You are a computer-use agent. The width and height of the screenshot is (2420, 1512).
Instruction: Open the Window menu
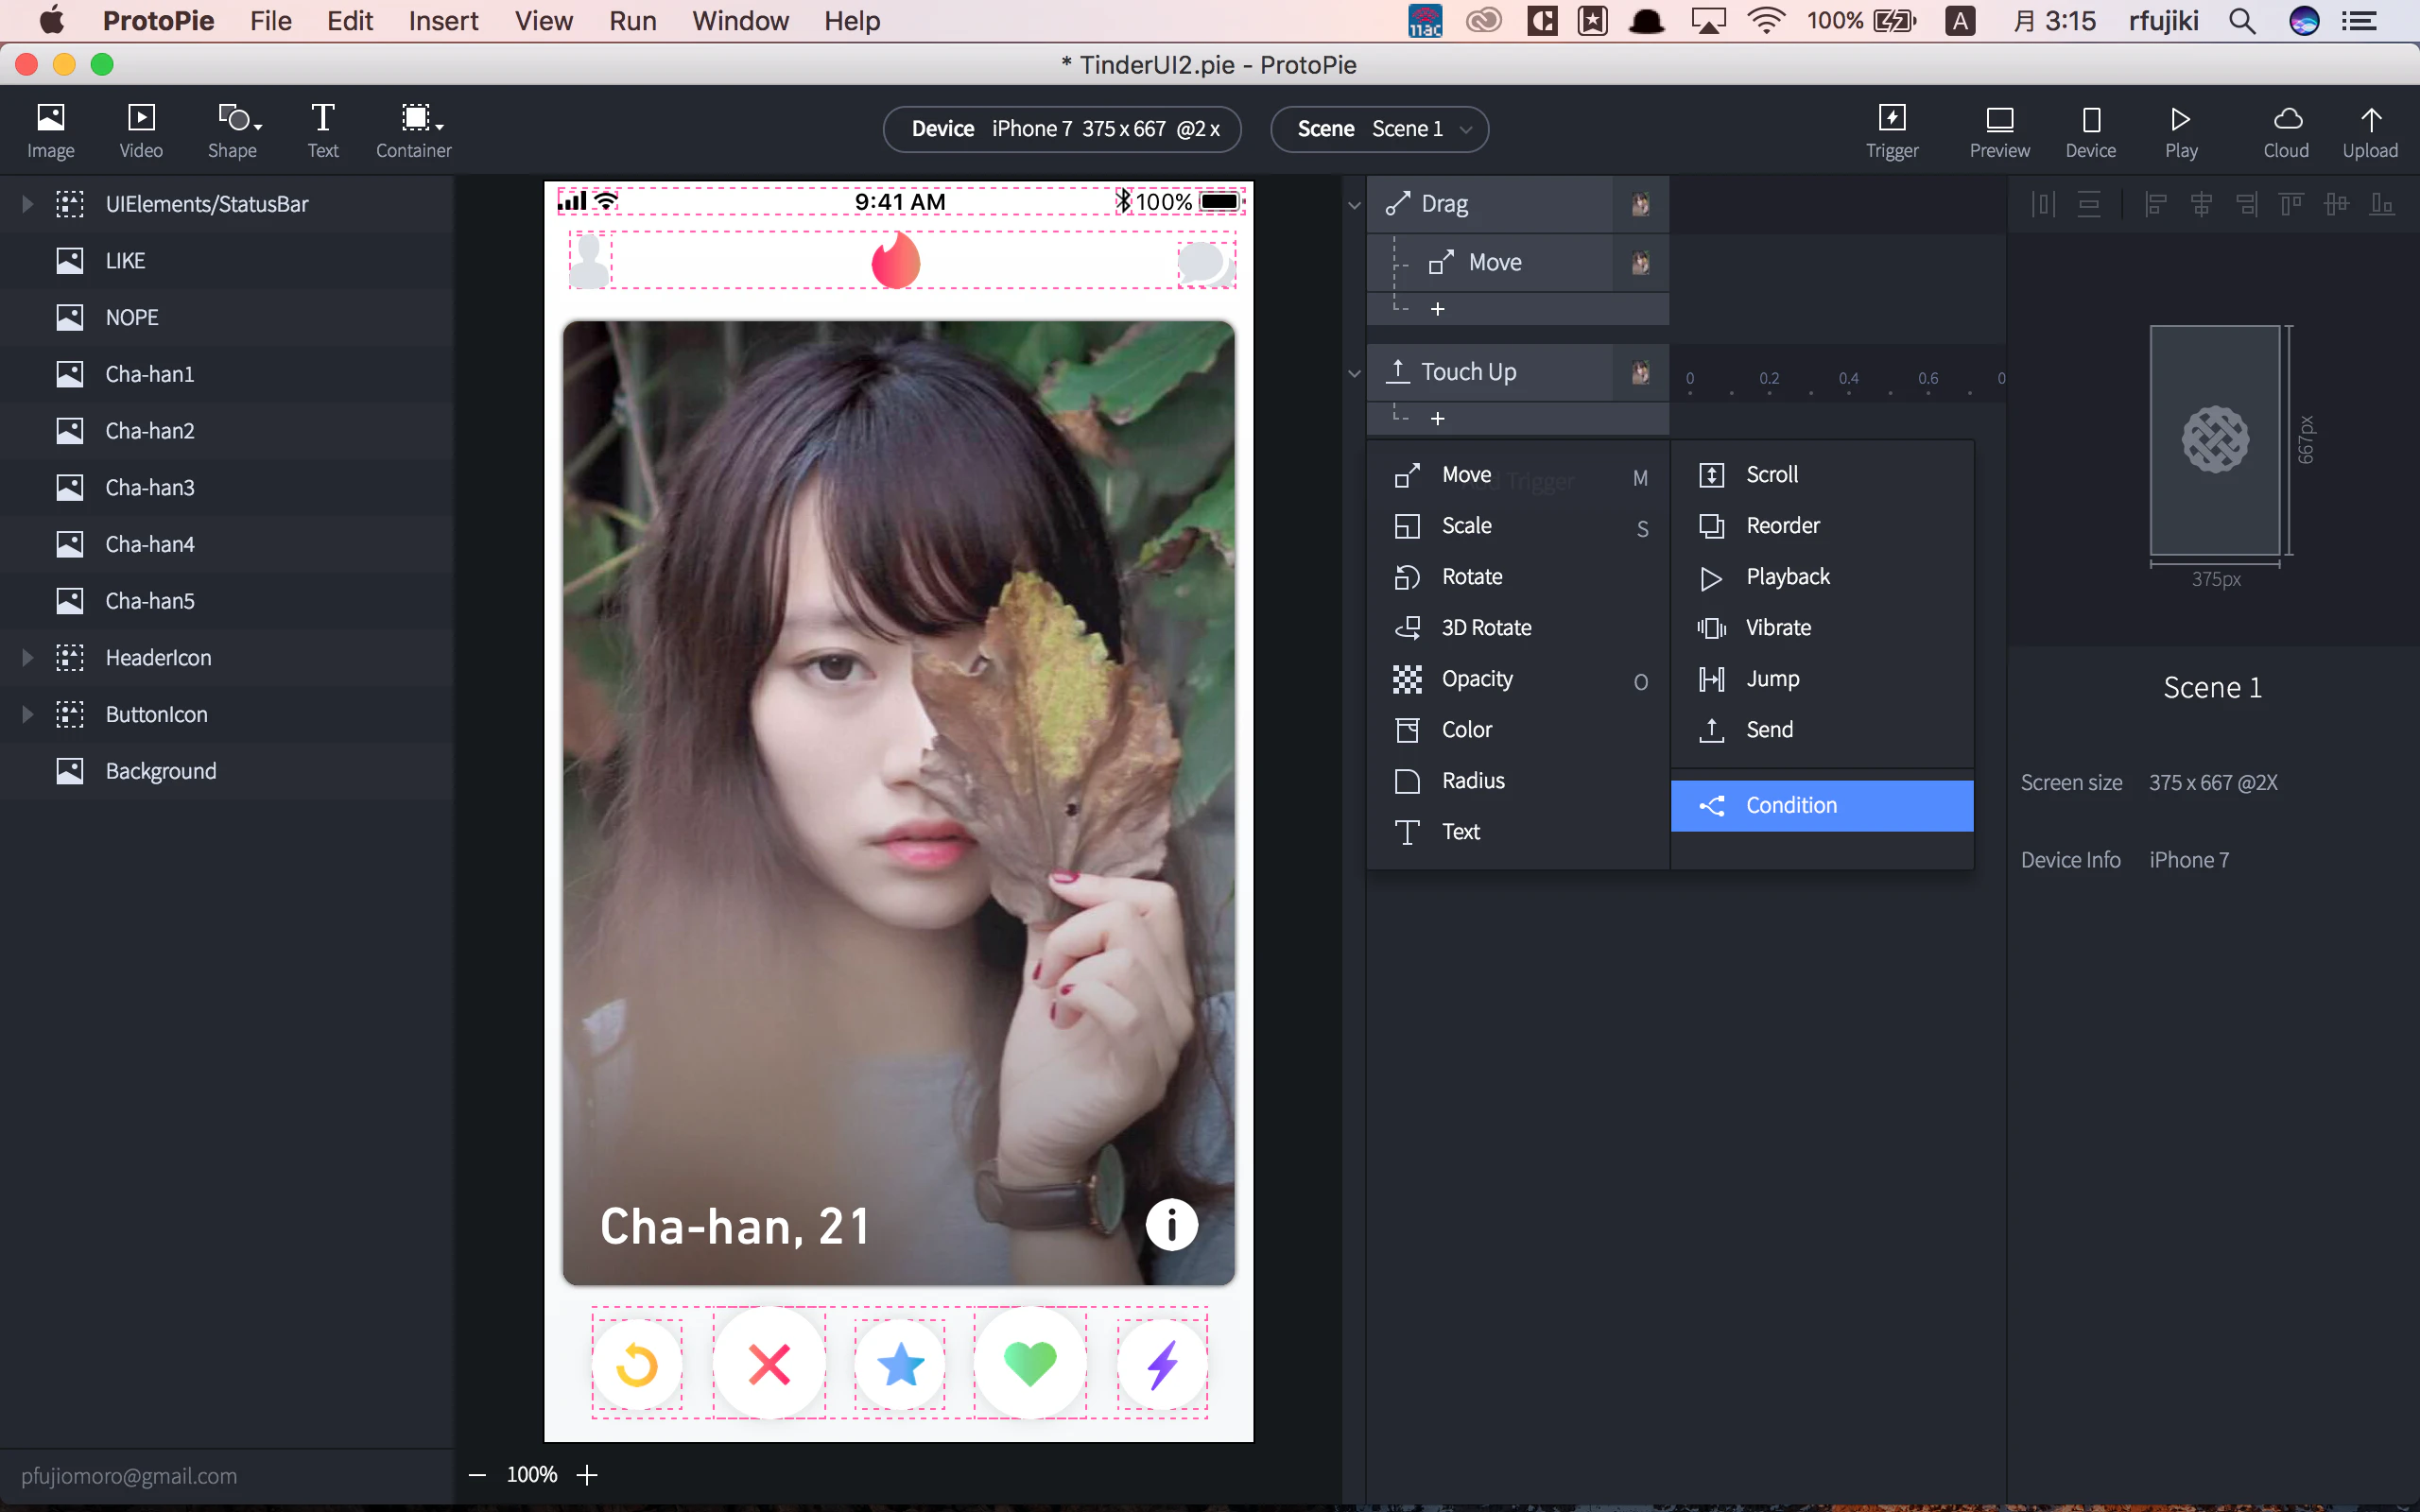740,21
